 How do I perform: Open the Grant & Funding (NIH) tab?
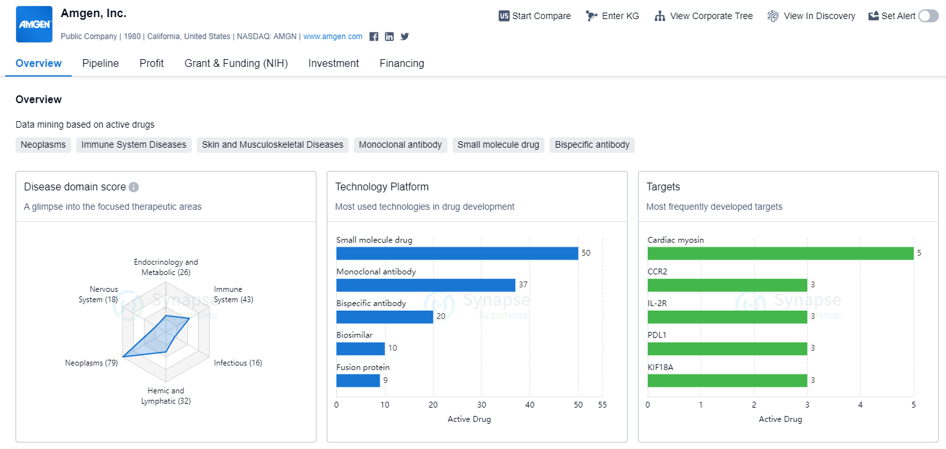pos(236,63)
